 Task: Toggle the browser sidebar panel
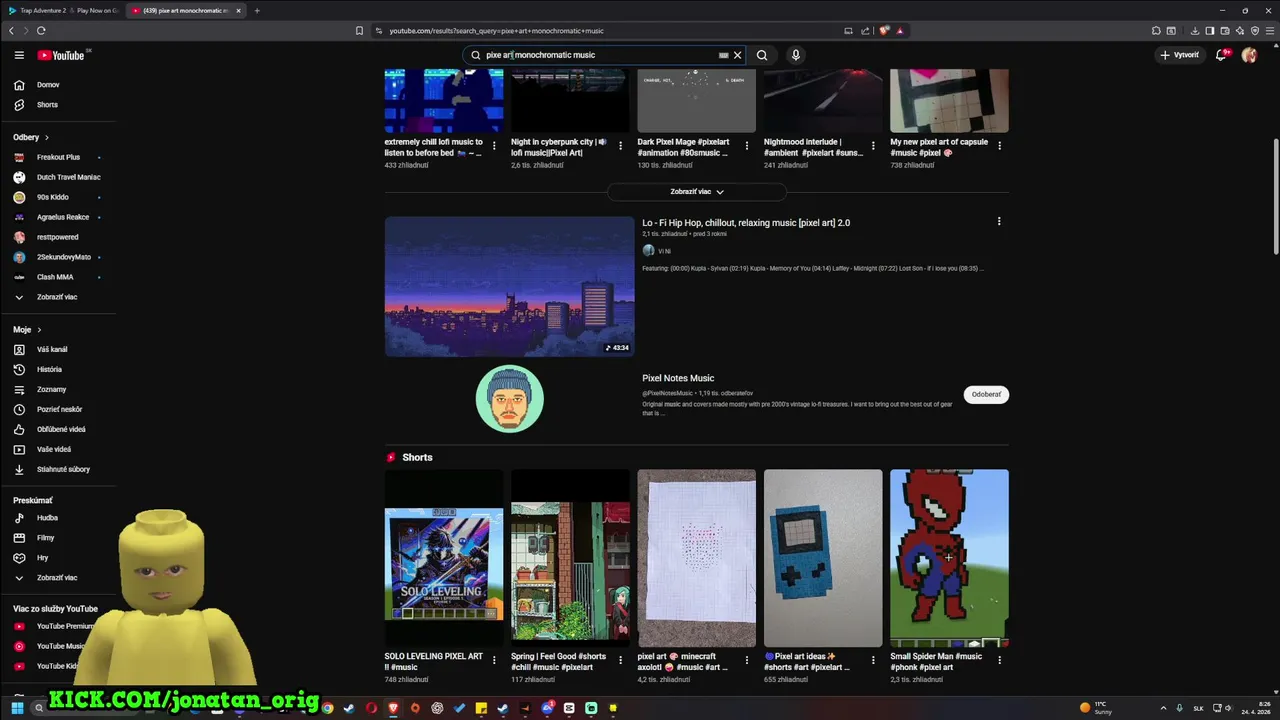coord(1209,31)
